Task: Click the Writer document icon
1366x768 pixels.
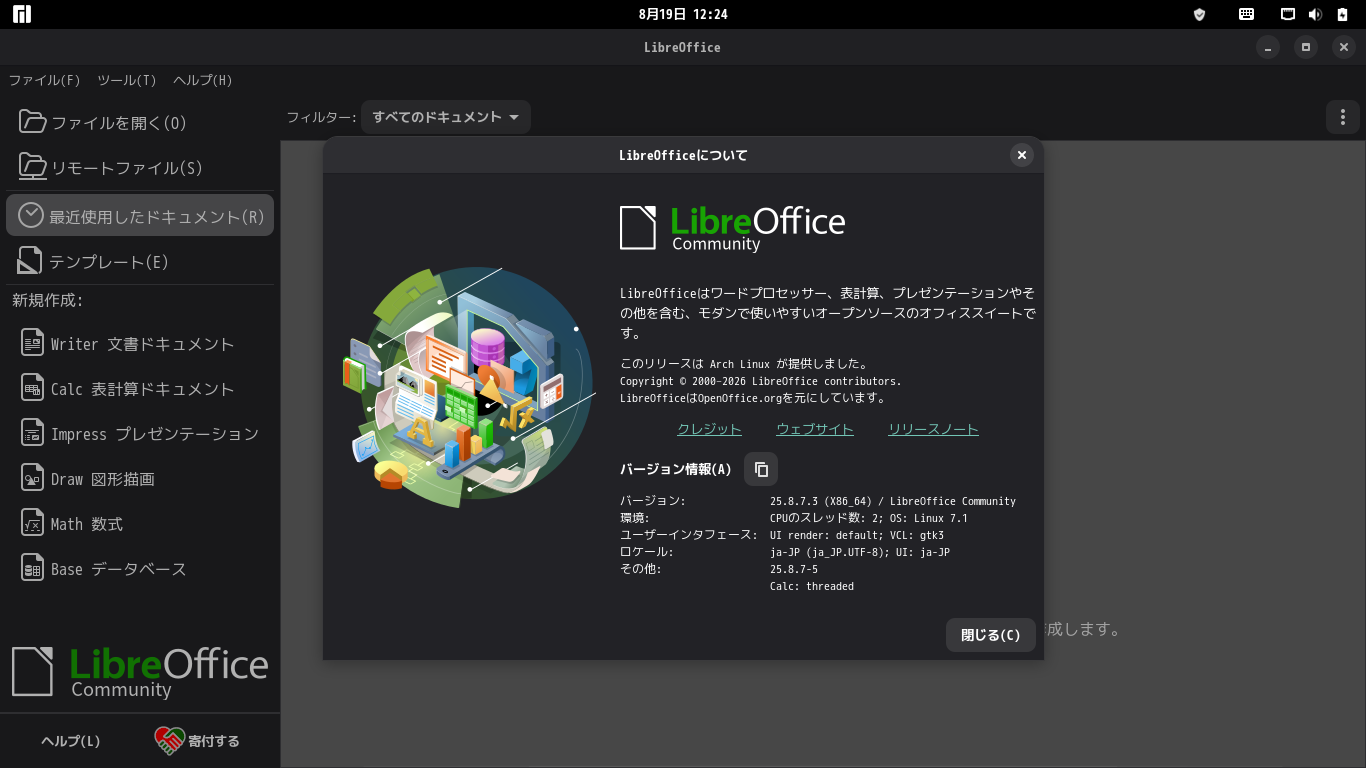Action: point(33,343)
